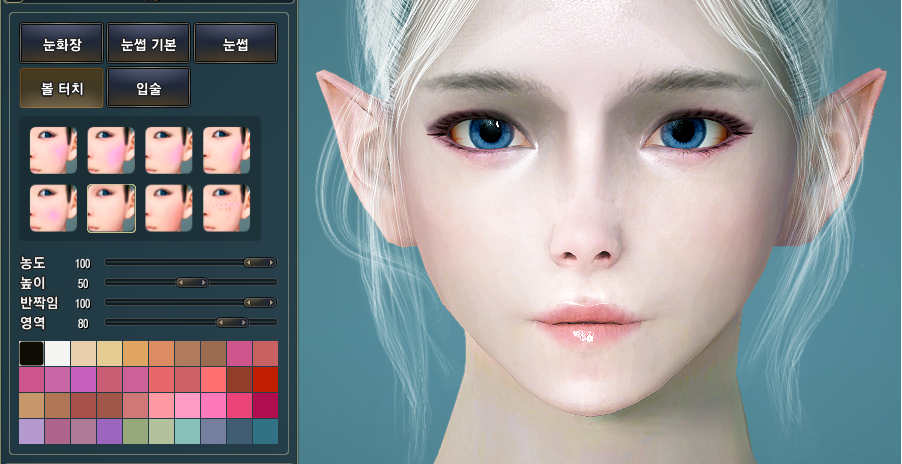Viewport: 902px width, 464px height.
Task: Pick the bubblegum hot pink swatch in the third row
Action: (213, 405)
